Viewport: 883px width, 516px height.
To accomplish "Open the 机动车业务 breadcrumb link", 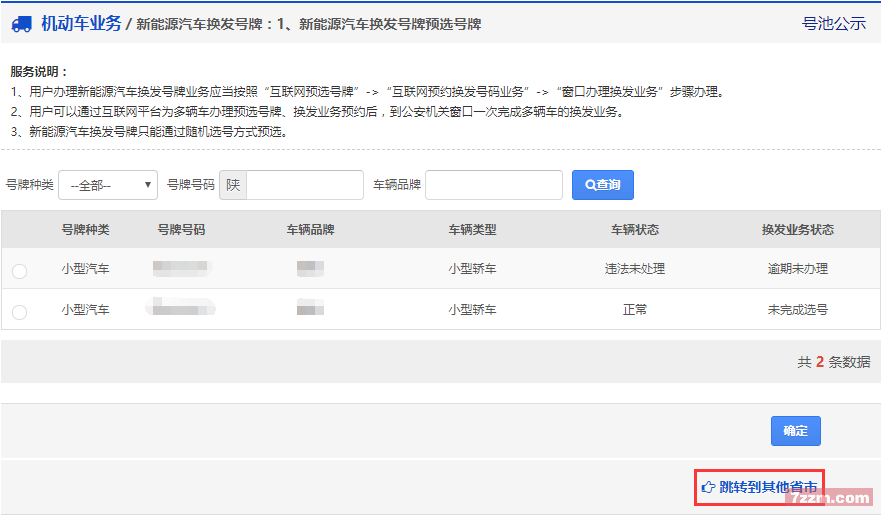I will (81, 24).
